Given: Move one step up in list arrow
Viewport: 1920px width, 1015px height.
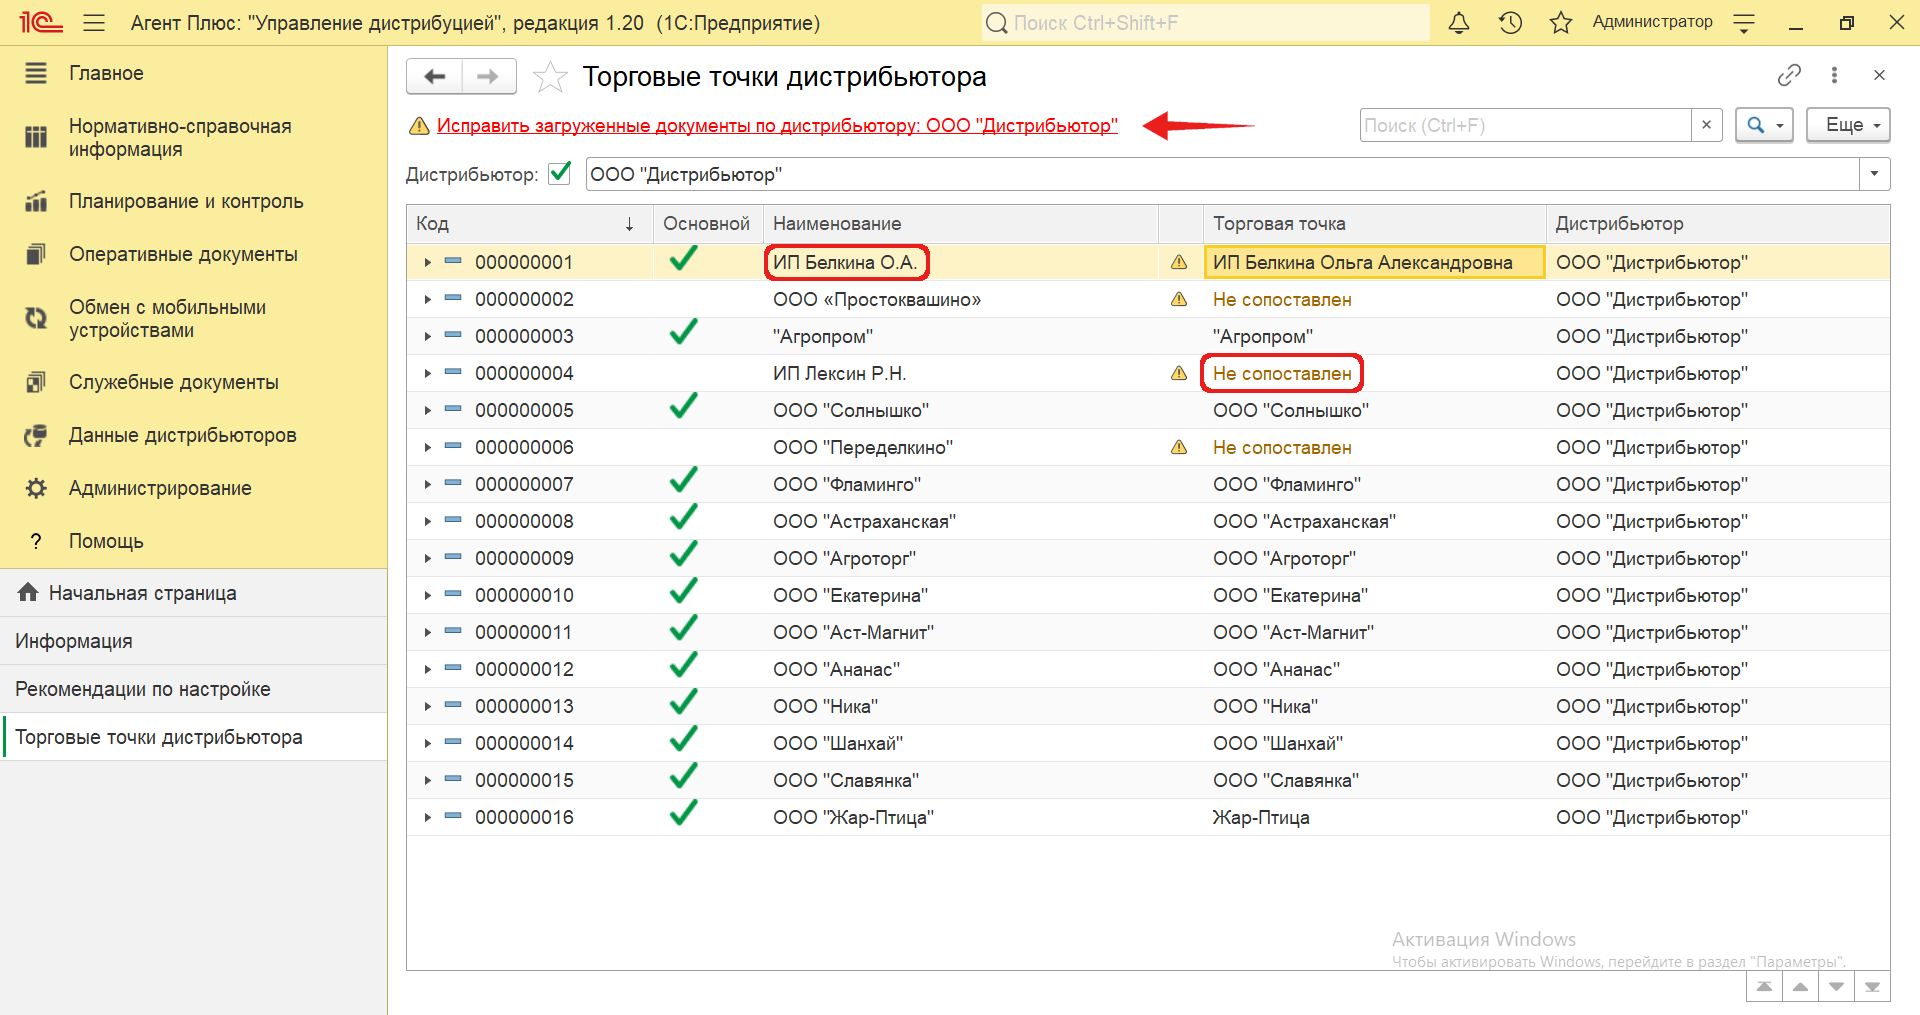Looking at the screenshot, I should (1800, 987).
